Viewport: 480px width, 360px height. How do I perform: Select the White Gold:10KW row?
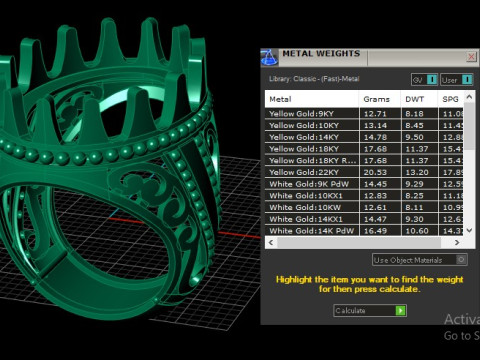(364, 207)
